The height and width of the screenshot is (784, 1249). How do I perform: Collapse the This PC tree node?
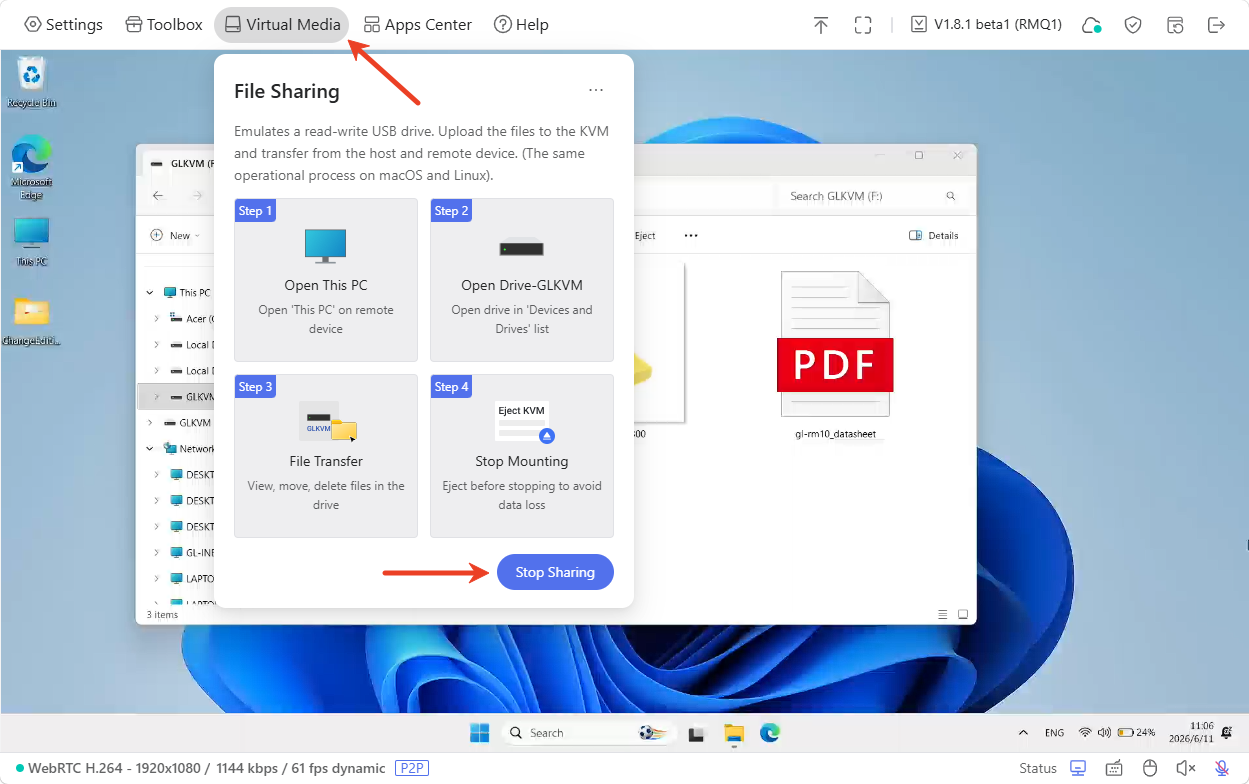[x=150, y=293]
